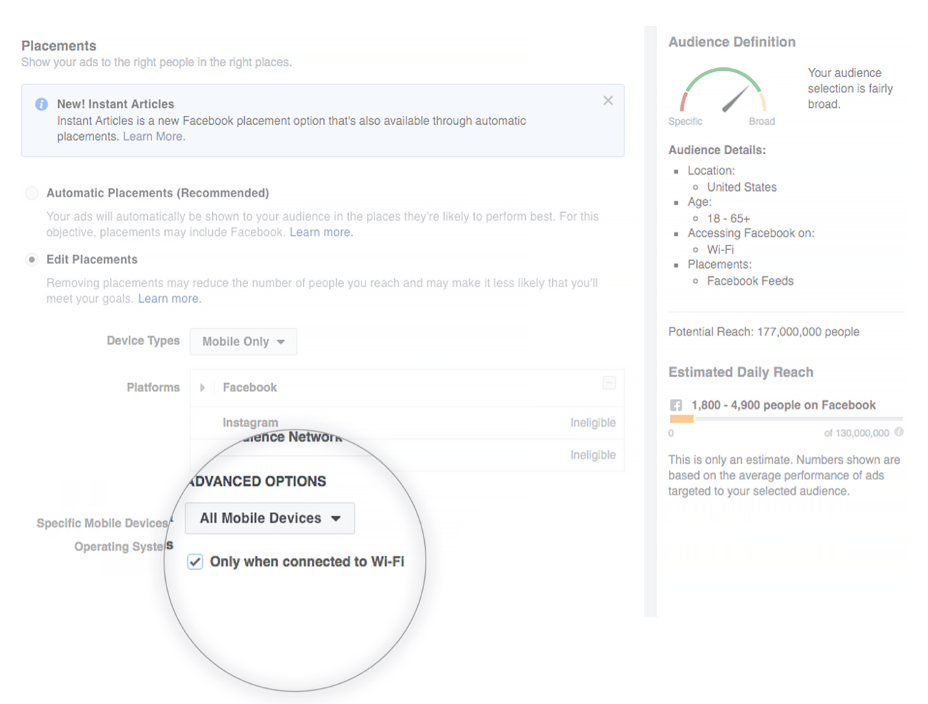This screenshot has width=928, height=704.
Task: Click the blue info icon beside Instant Articles
Action: point(41,104)
